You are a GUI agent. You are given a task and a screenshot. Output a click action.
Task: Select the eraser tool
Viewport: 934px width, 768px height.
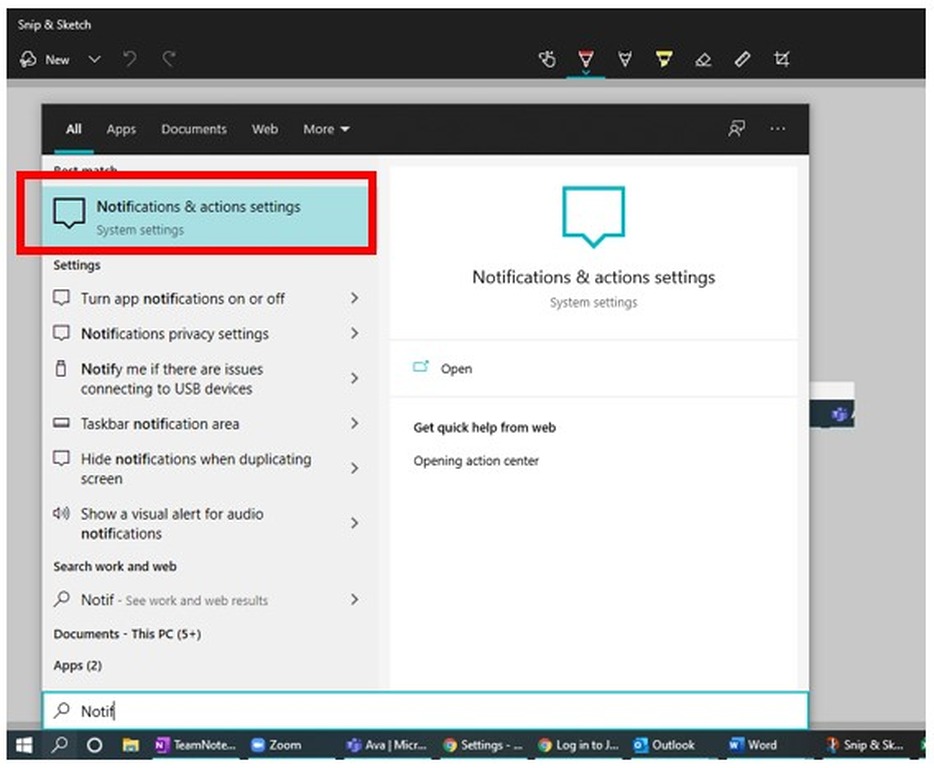pyautogui.click(x=703, y=59)
